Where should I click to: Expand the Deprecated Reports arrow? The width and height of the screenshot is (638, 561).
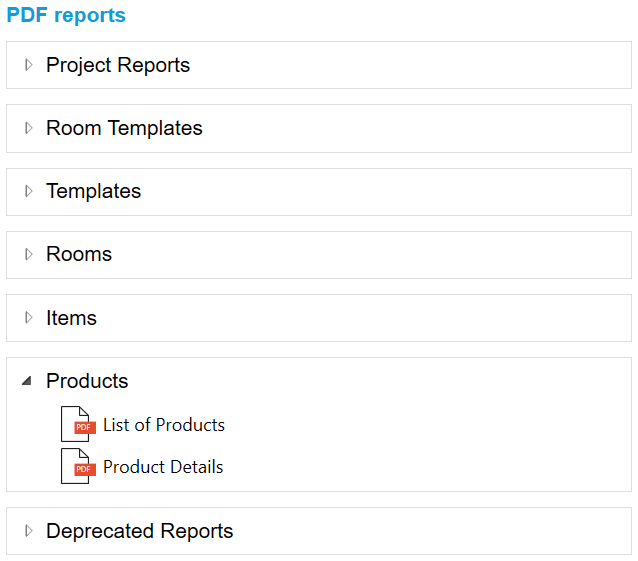[x=28, y=531]
